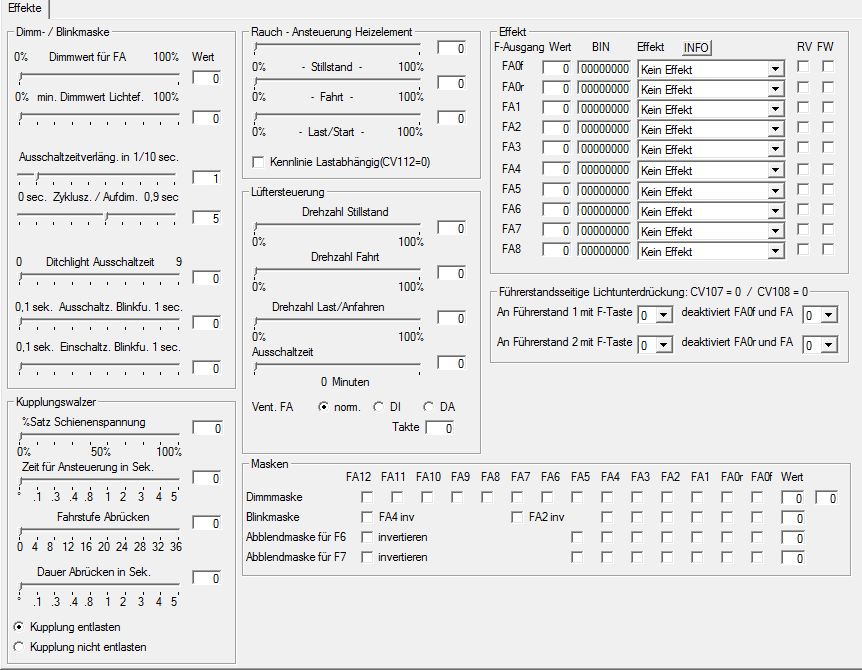This screenshot has width=862, height=670.
Task: Enable the FA2 inv checkbox in Blinkmaske
Action: tap(517, 517)
